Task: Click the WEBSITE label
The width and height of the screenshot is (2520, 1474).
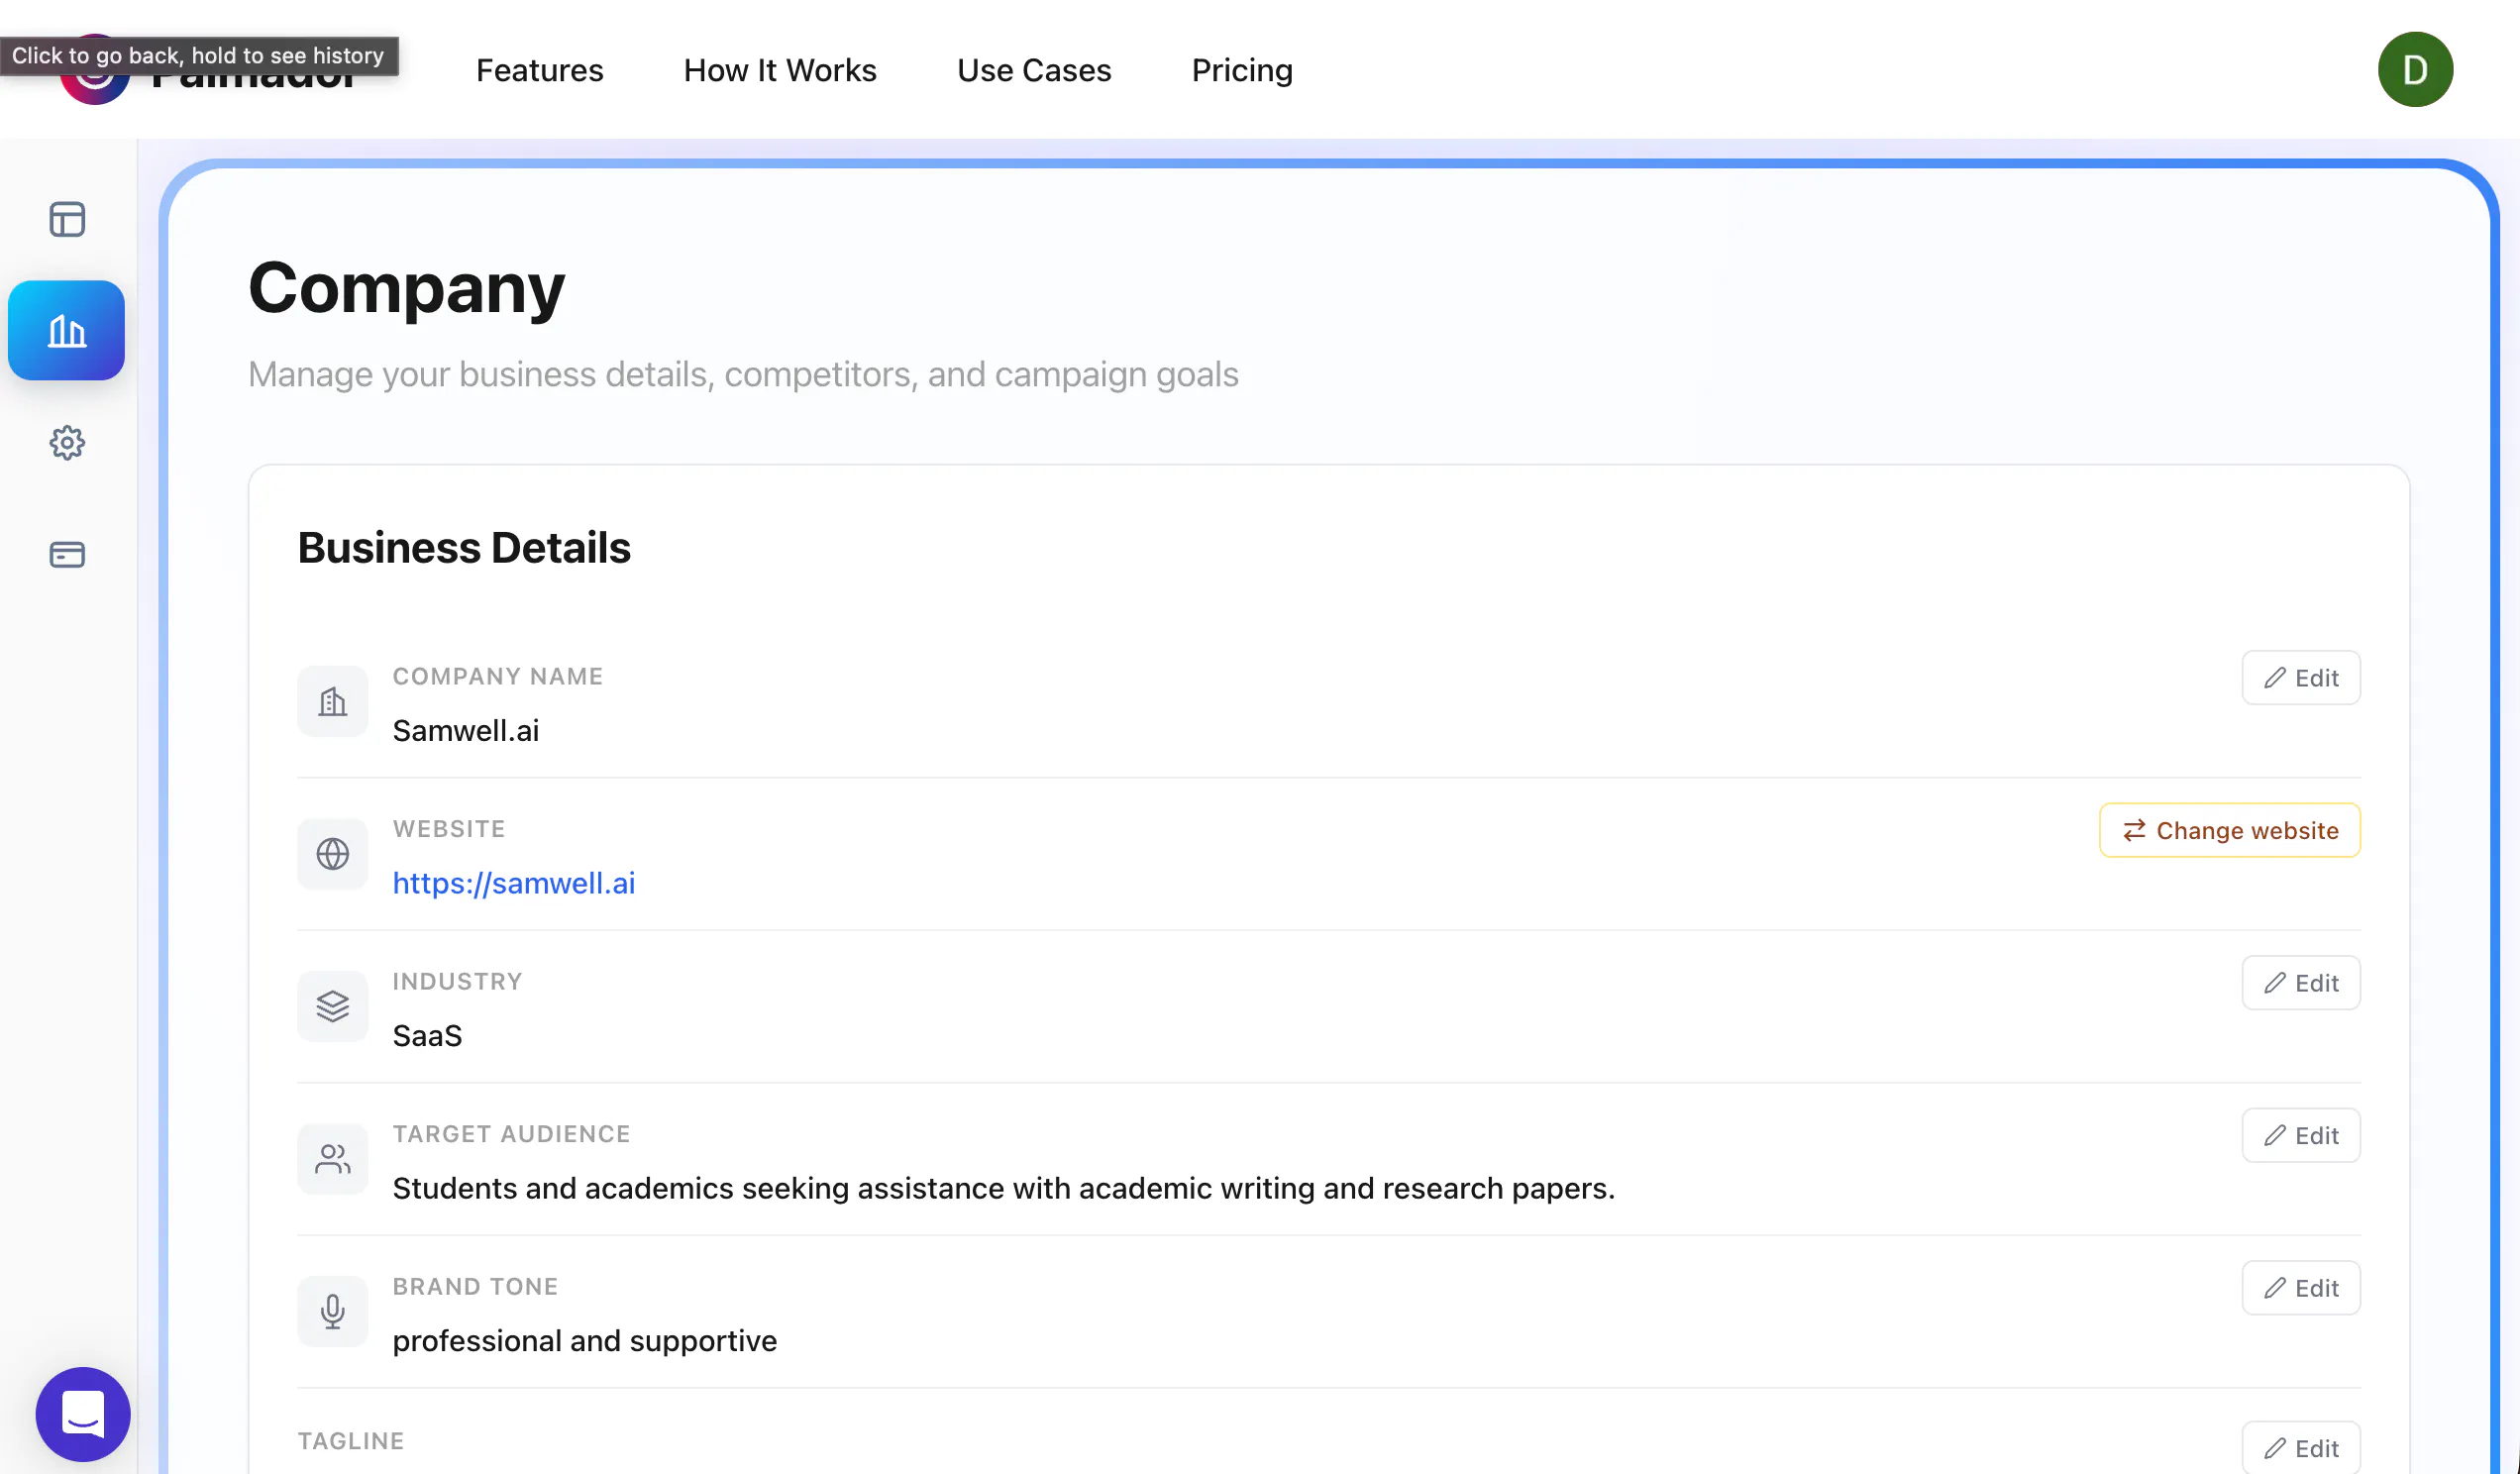Action: coord(449,829)
